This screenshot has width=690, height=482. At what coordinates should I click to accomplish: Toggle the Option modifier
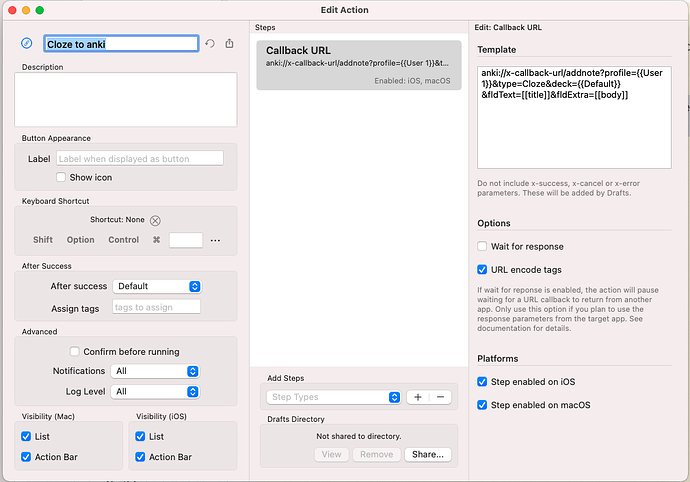point(81,240)
